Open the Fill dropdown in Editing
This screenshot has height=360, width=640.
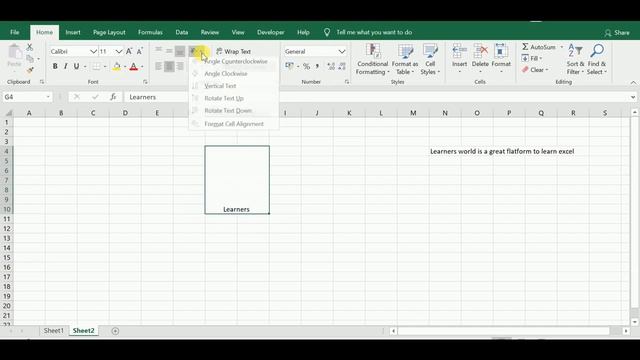pyautogui.click(x=532, y=58)
